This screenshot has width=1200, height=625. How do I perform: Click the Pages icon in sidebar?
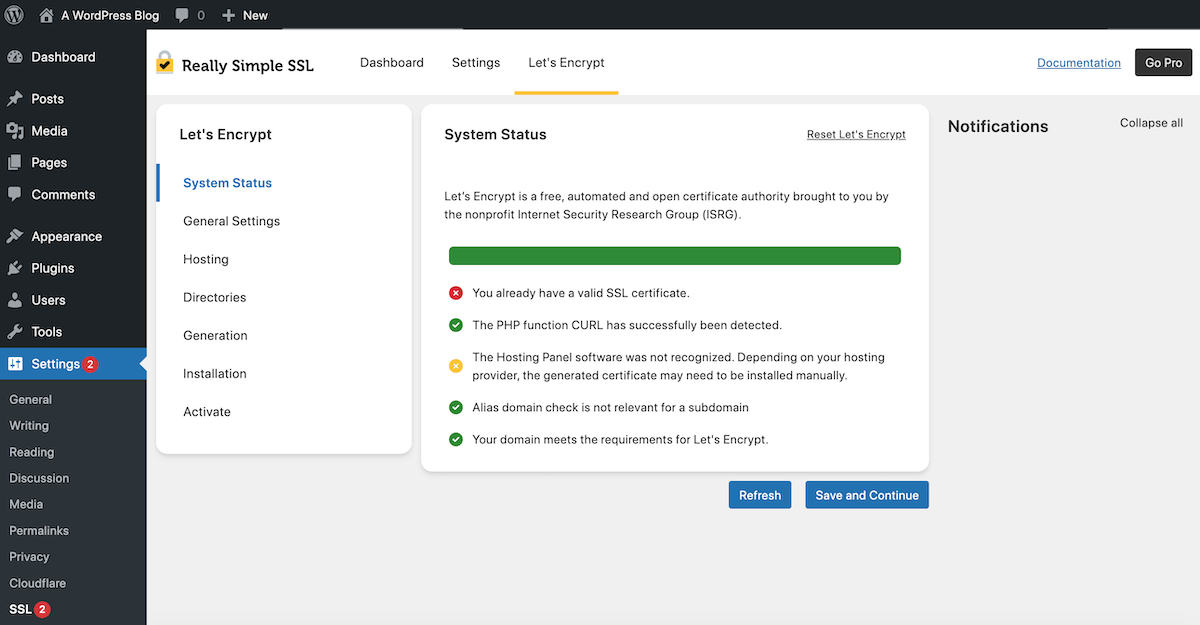(15, 163)
